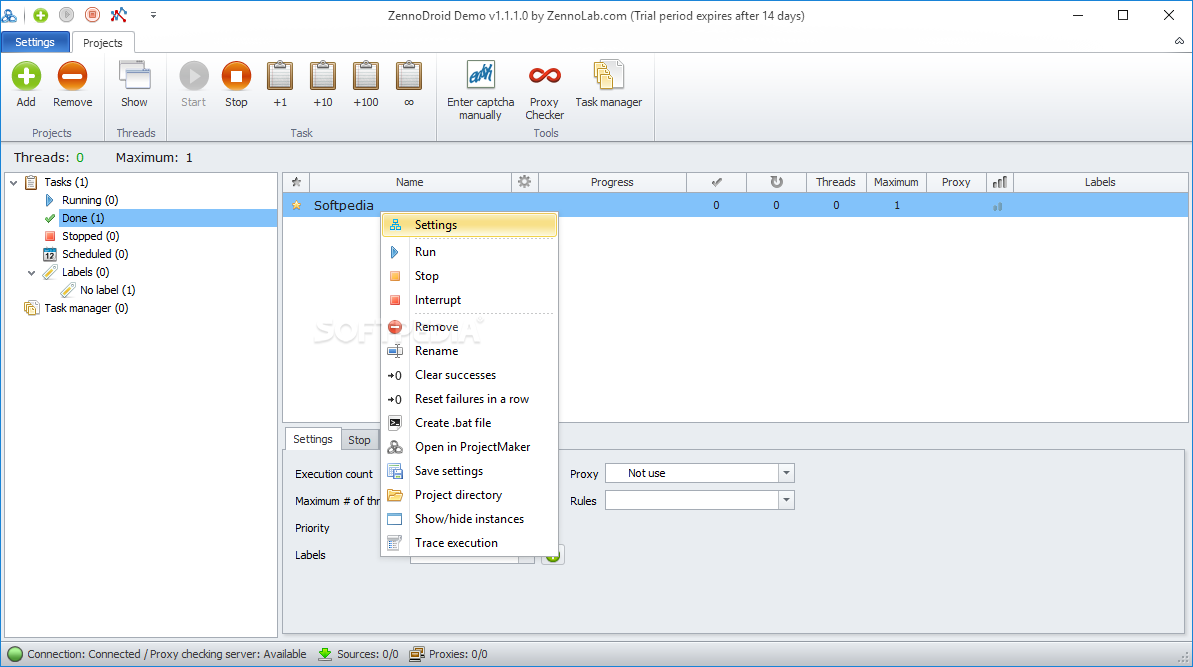Choose Reset failures in a row
Screen dimensions: 1193x667
tap(469, 399)
